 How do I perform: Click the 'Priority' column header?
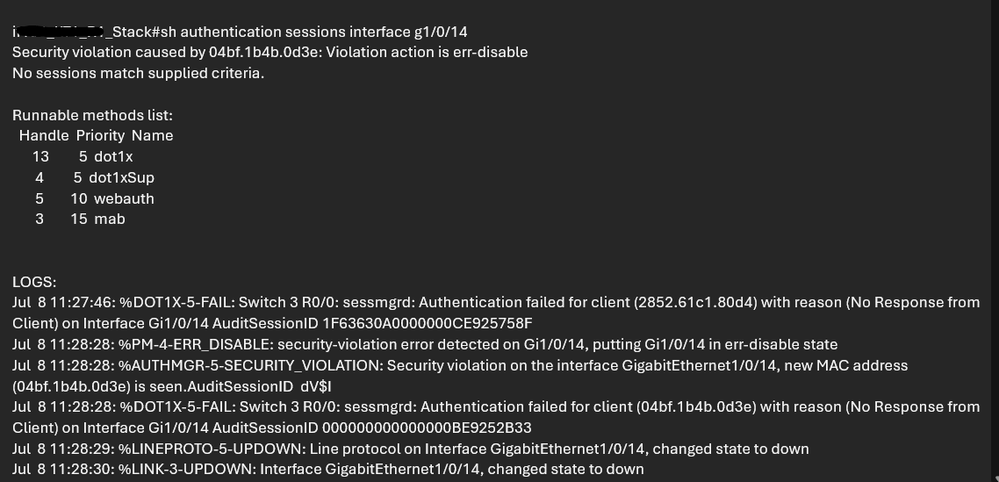click(100, 135)
